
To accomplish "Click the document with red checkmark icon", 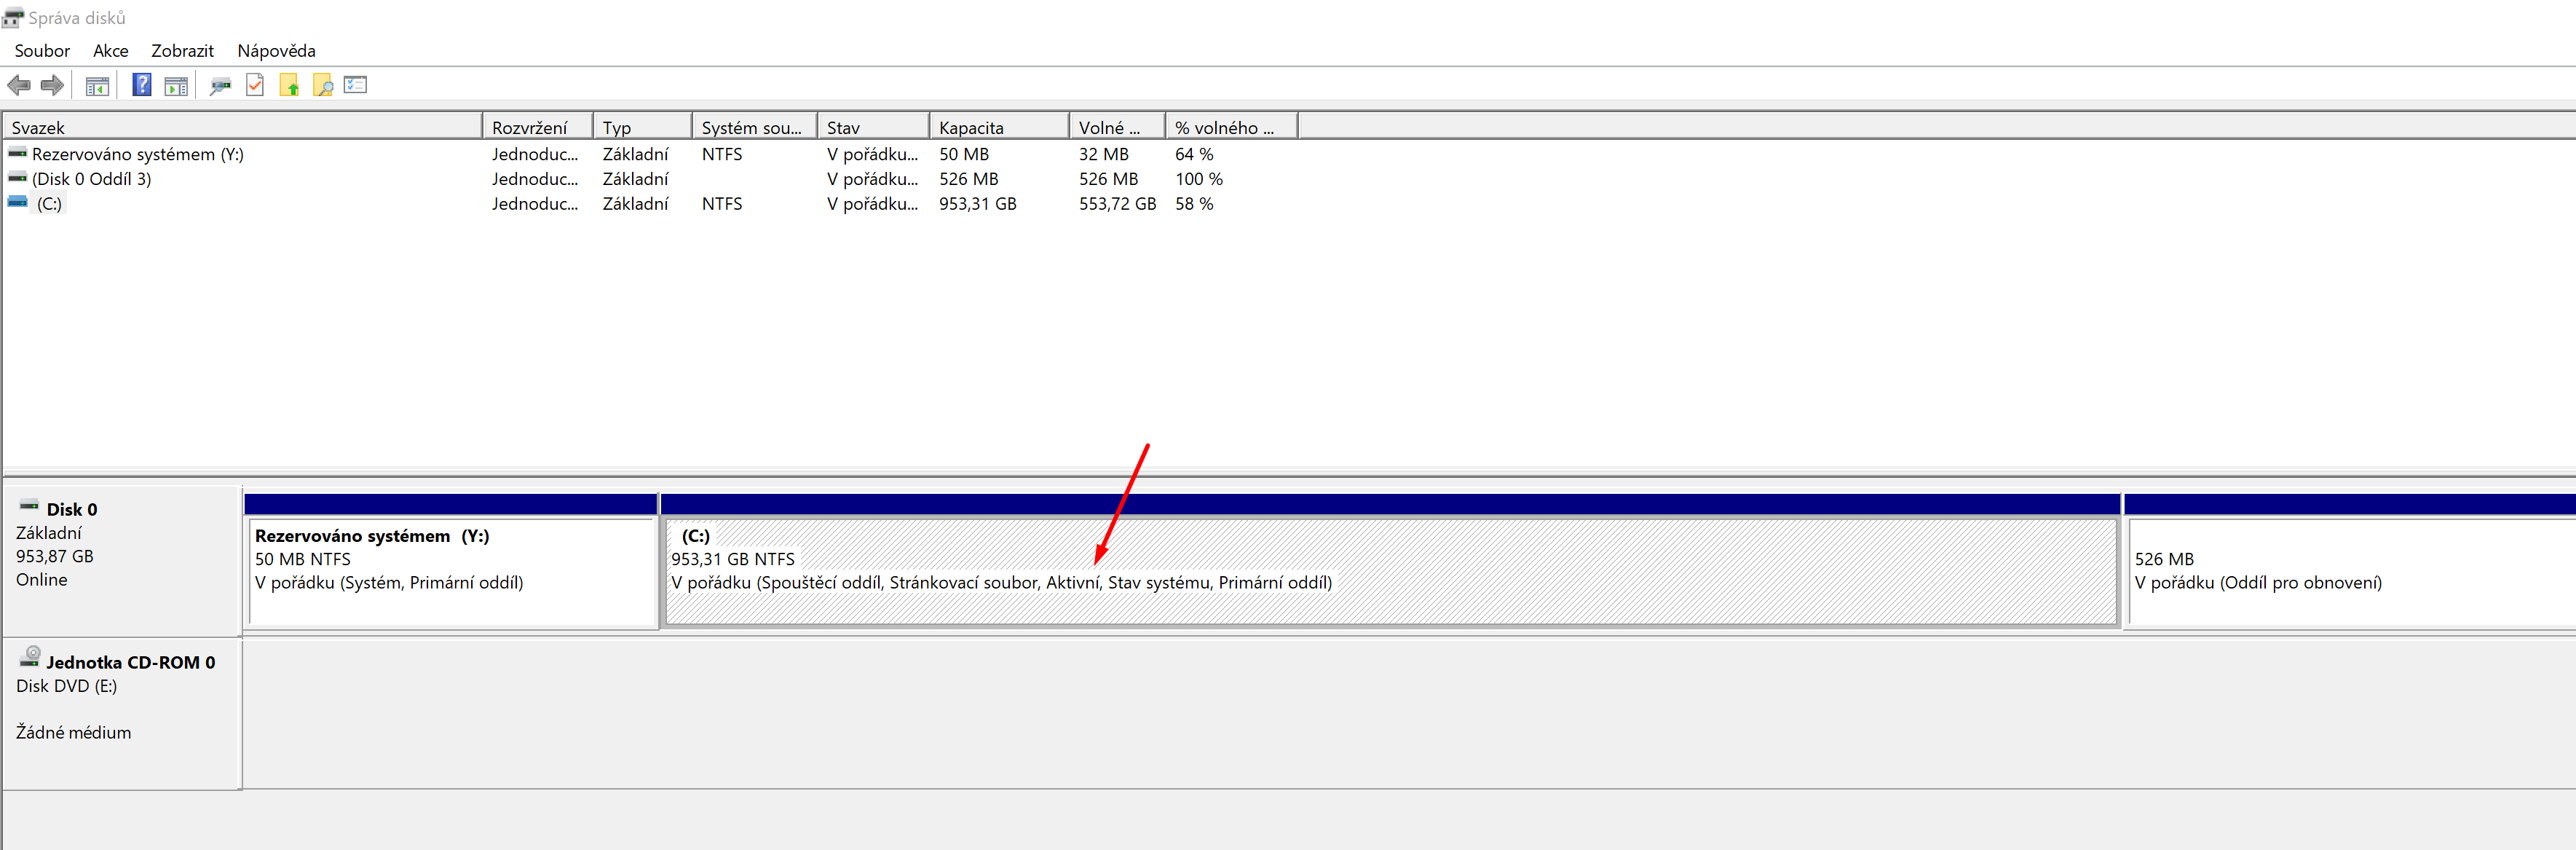I will coord(255,86).
